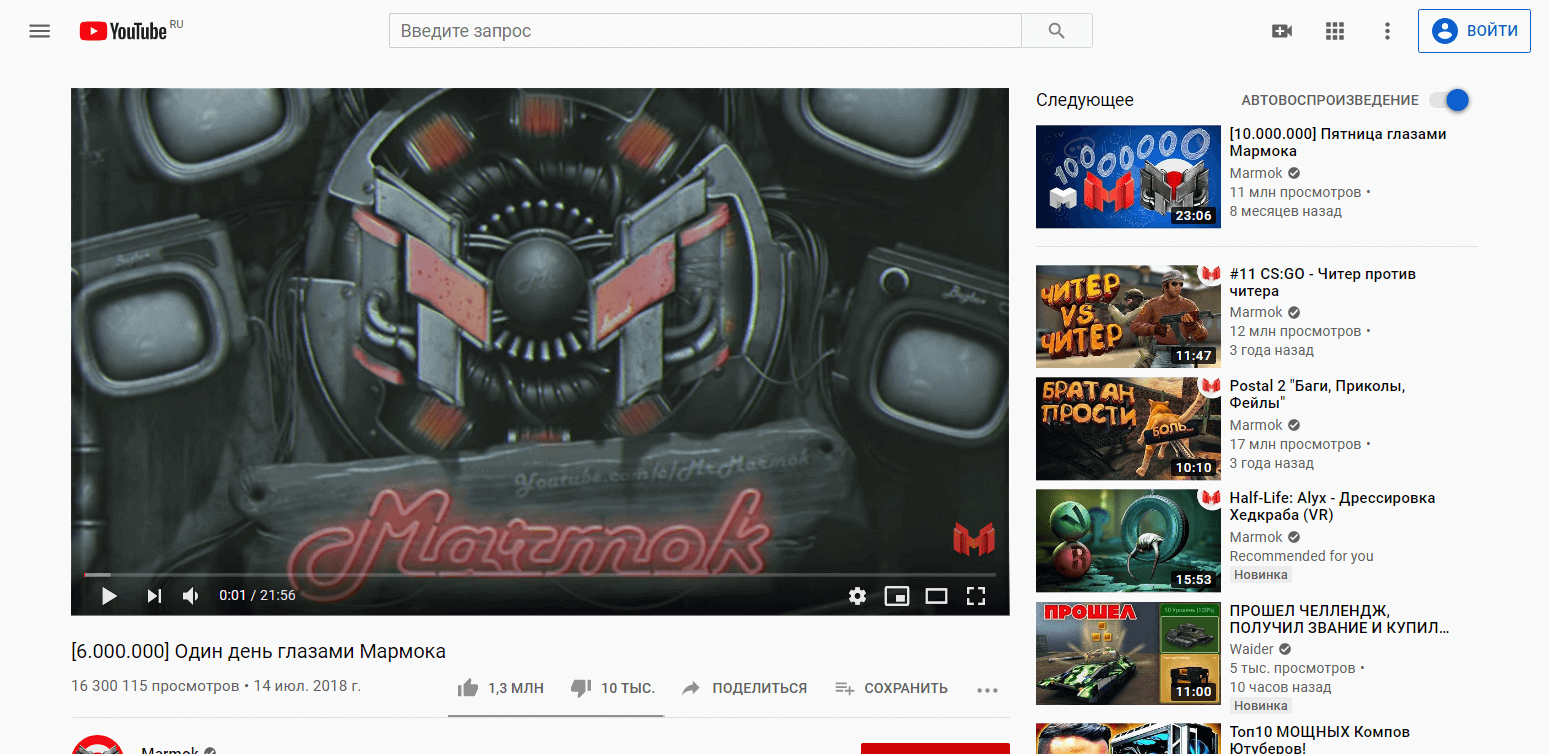
Task: Click the Введите запрос search field
Action: click(704, 31)
